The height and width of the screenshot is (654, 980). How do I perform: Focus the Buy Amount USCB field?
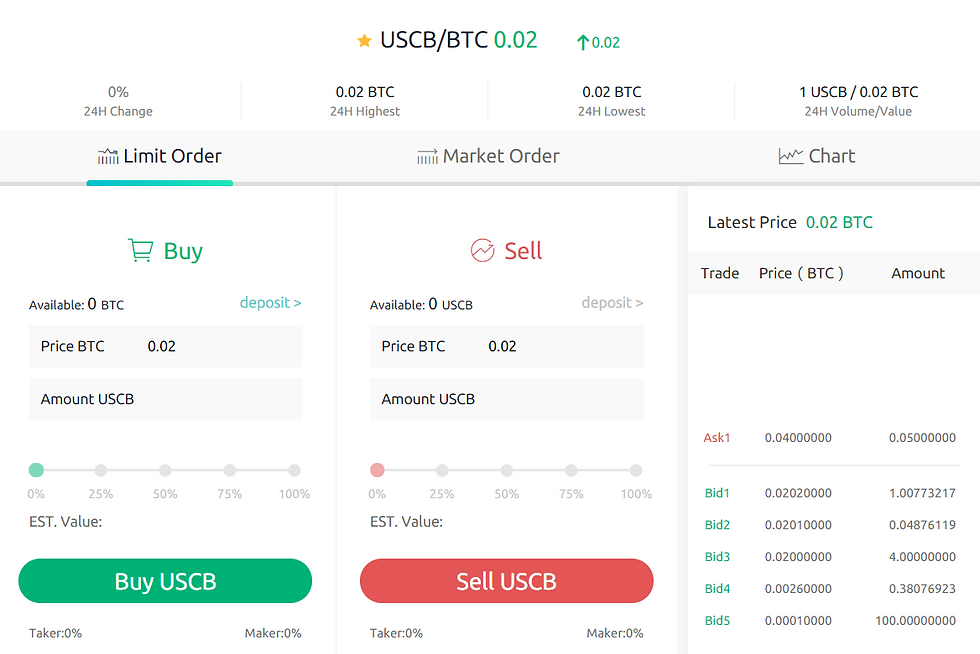[x=165, y=399]
